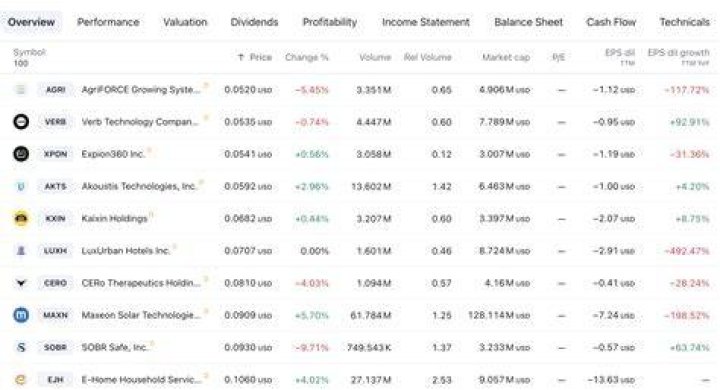
Task: Open the EJH ticker symbol
Action: [x=55, y=379]
